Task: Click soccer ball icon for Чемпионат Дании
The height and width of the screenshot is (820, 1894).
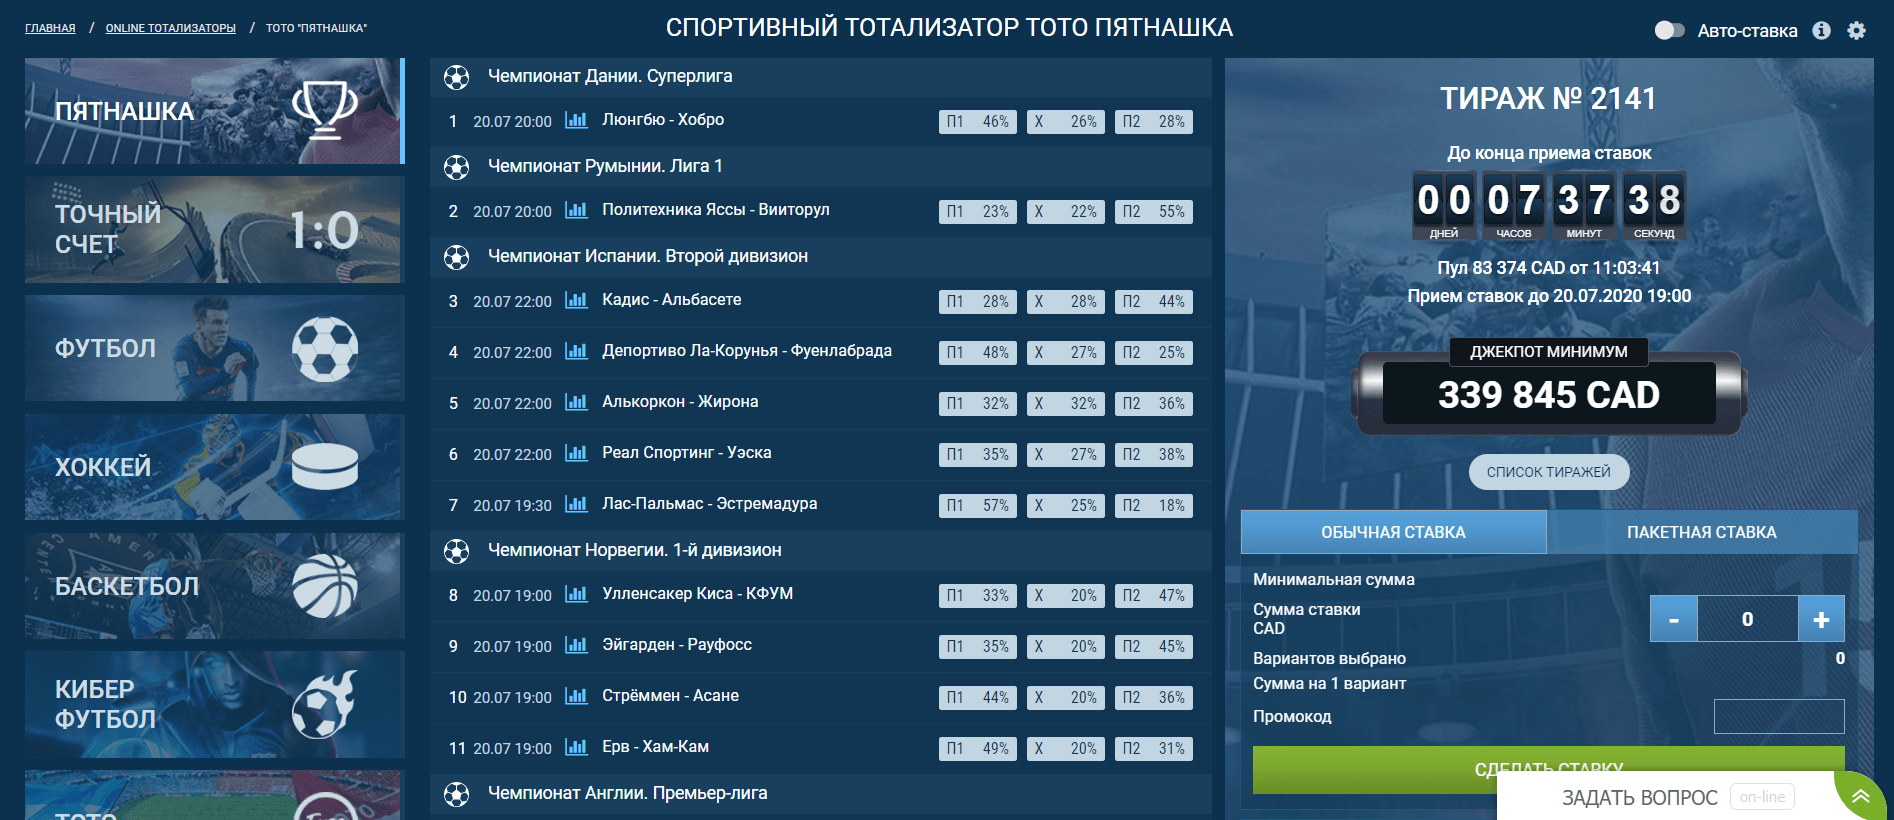Action: [456, 77]
